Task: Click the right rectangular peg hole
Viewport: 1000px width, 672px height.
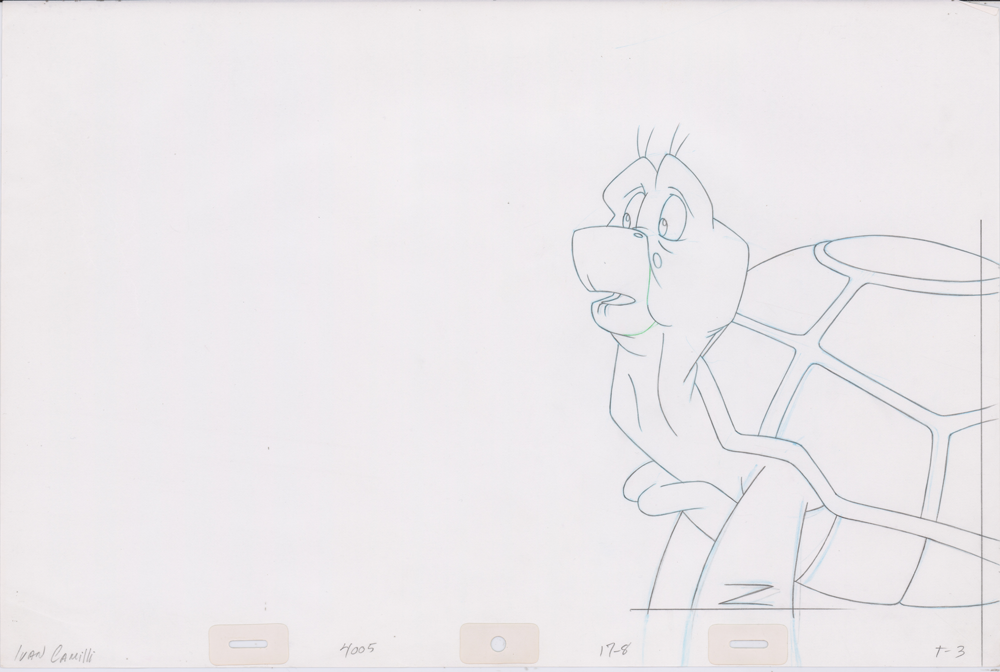Action: click(748, 643)
